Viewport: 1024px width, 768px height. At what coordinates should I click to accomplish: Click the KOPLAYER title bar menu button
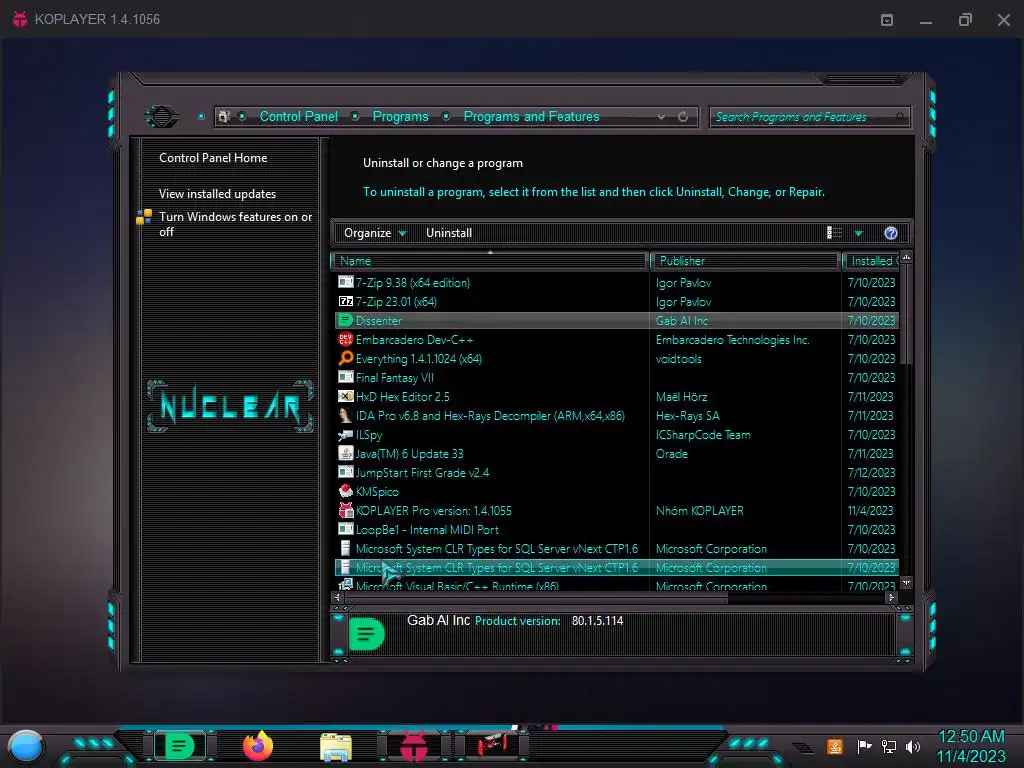887,20
